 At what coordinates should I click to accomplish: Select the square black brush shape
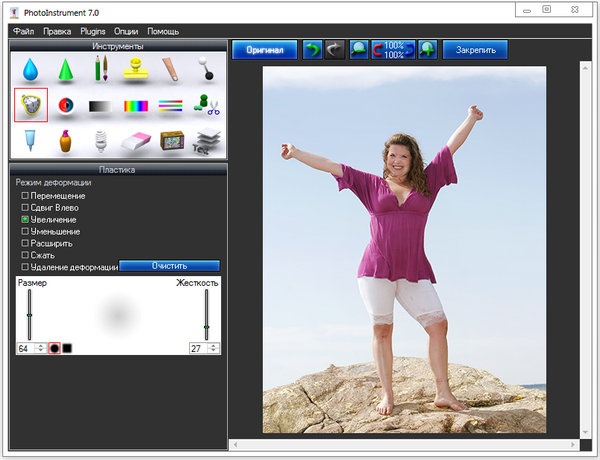pyautogui.click(x=68, y=348)
